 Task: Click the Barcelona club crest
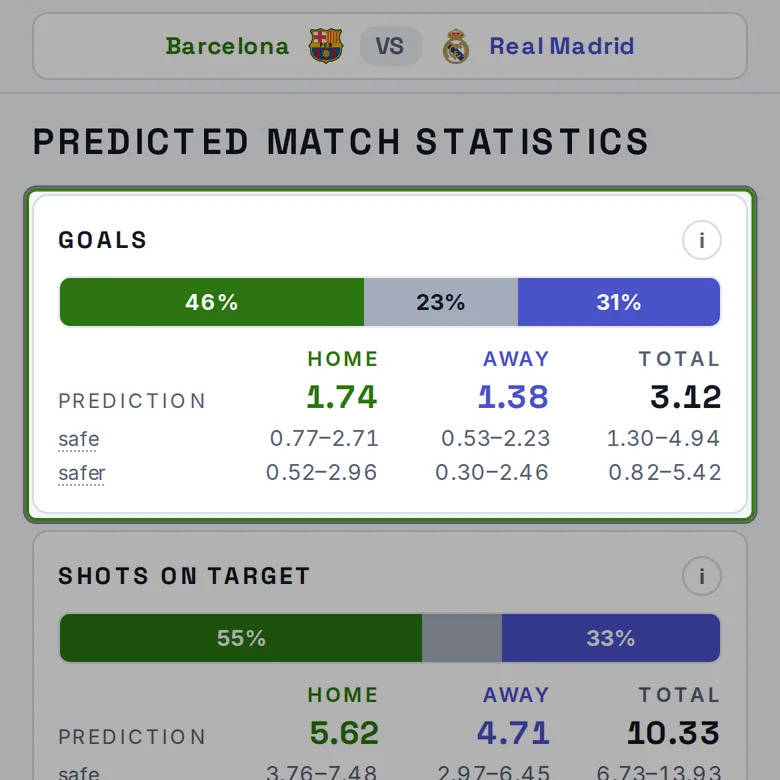click(326, 46)
